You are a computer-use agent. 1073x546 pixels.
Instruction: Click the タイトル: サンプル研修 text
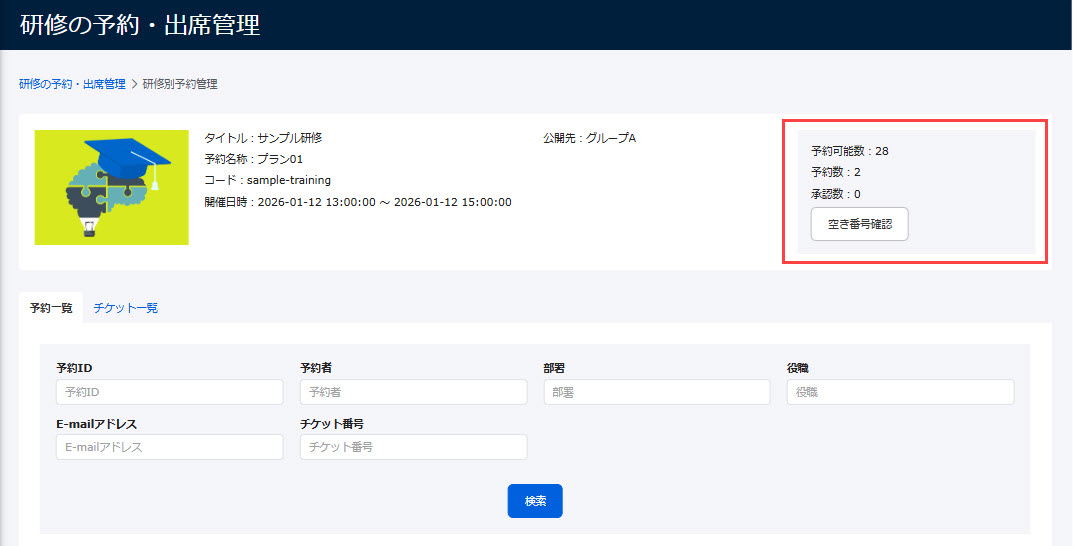263,138
